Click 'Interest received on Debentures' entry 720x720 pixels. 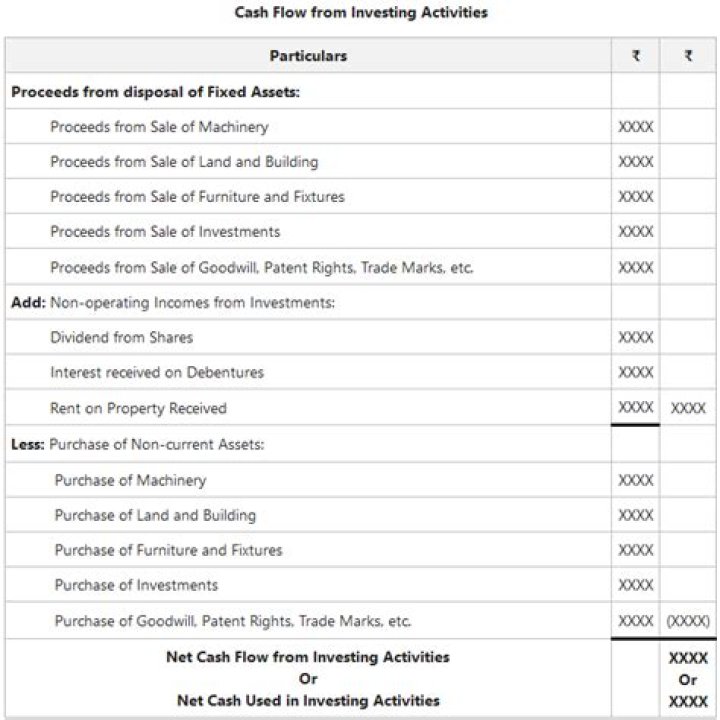pos(157,372)
